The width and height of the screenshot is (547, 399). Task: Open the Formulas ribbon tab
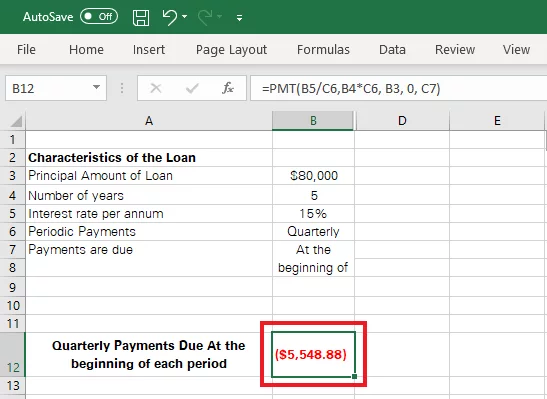323,50
